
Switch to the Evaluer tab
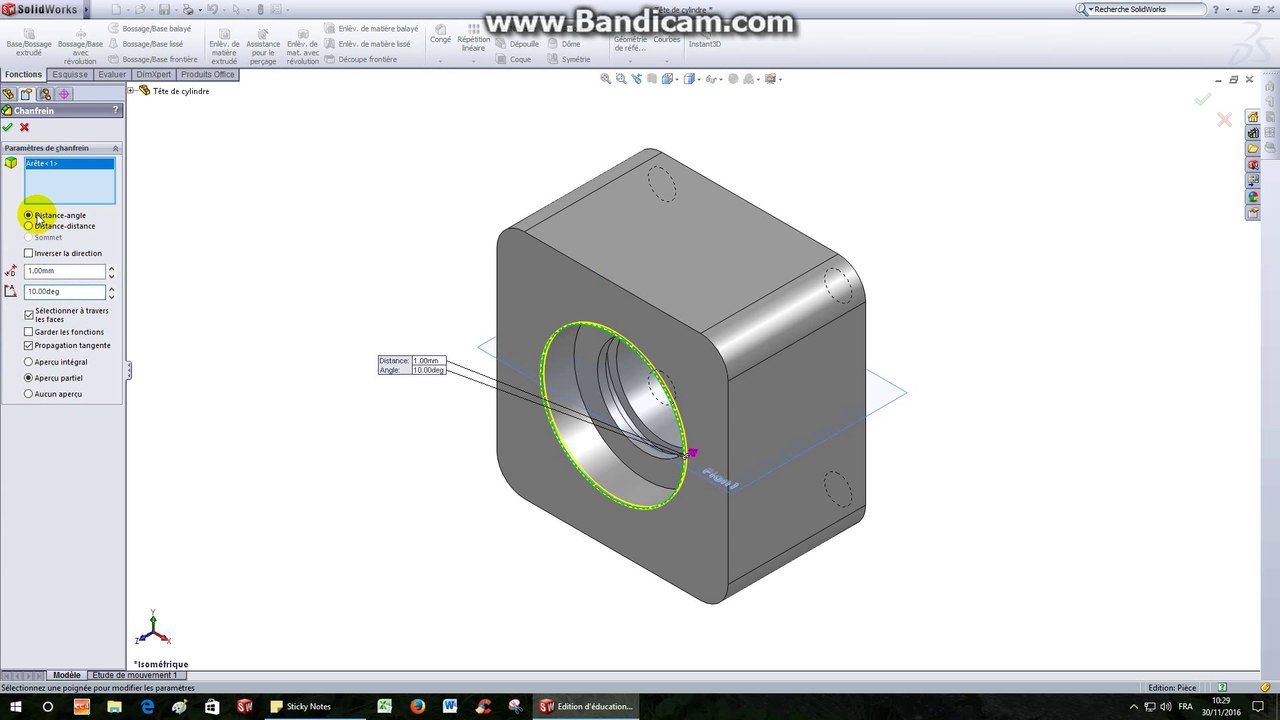(x=112, y=74)
